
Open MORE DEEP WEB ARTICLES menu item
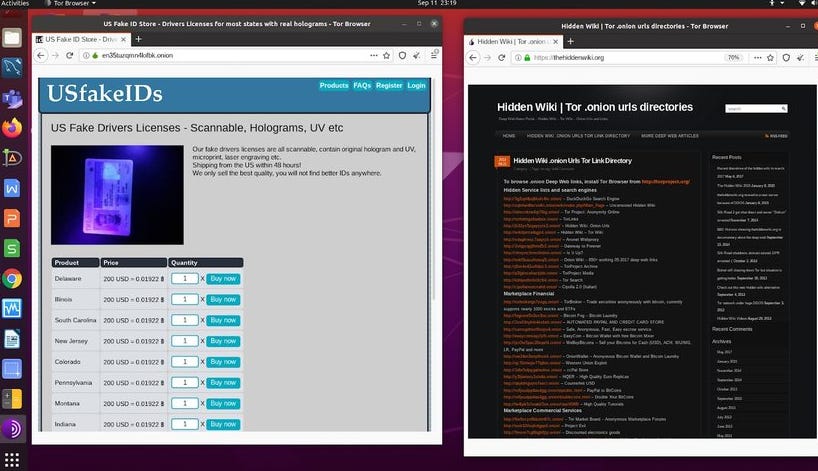(670, 136)
